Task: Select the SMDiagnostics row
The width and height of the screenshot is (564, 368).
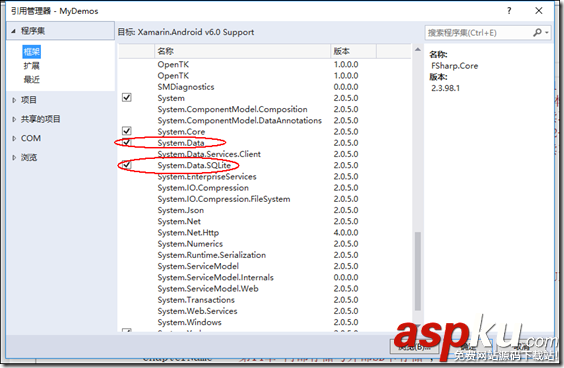Action: coord(265,87)
